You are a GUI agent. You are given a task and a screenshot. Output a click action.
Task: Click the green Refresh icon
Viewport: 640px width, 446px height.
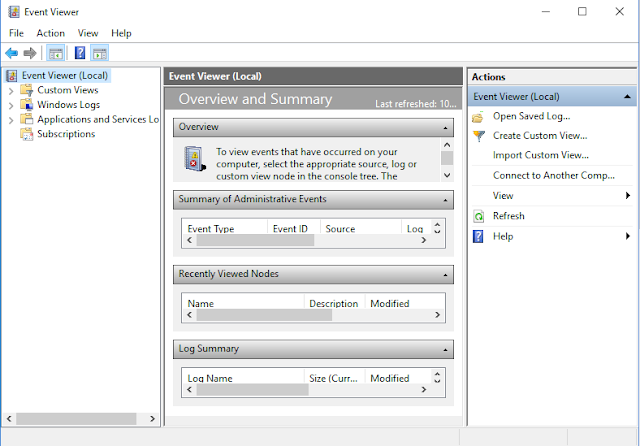(478, 216)
